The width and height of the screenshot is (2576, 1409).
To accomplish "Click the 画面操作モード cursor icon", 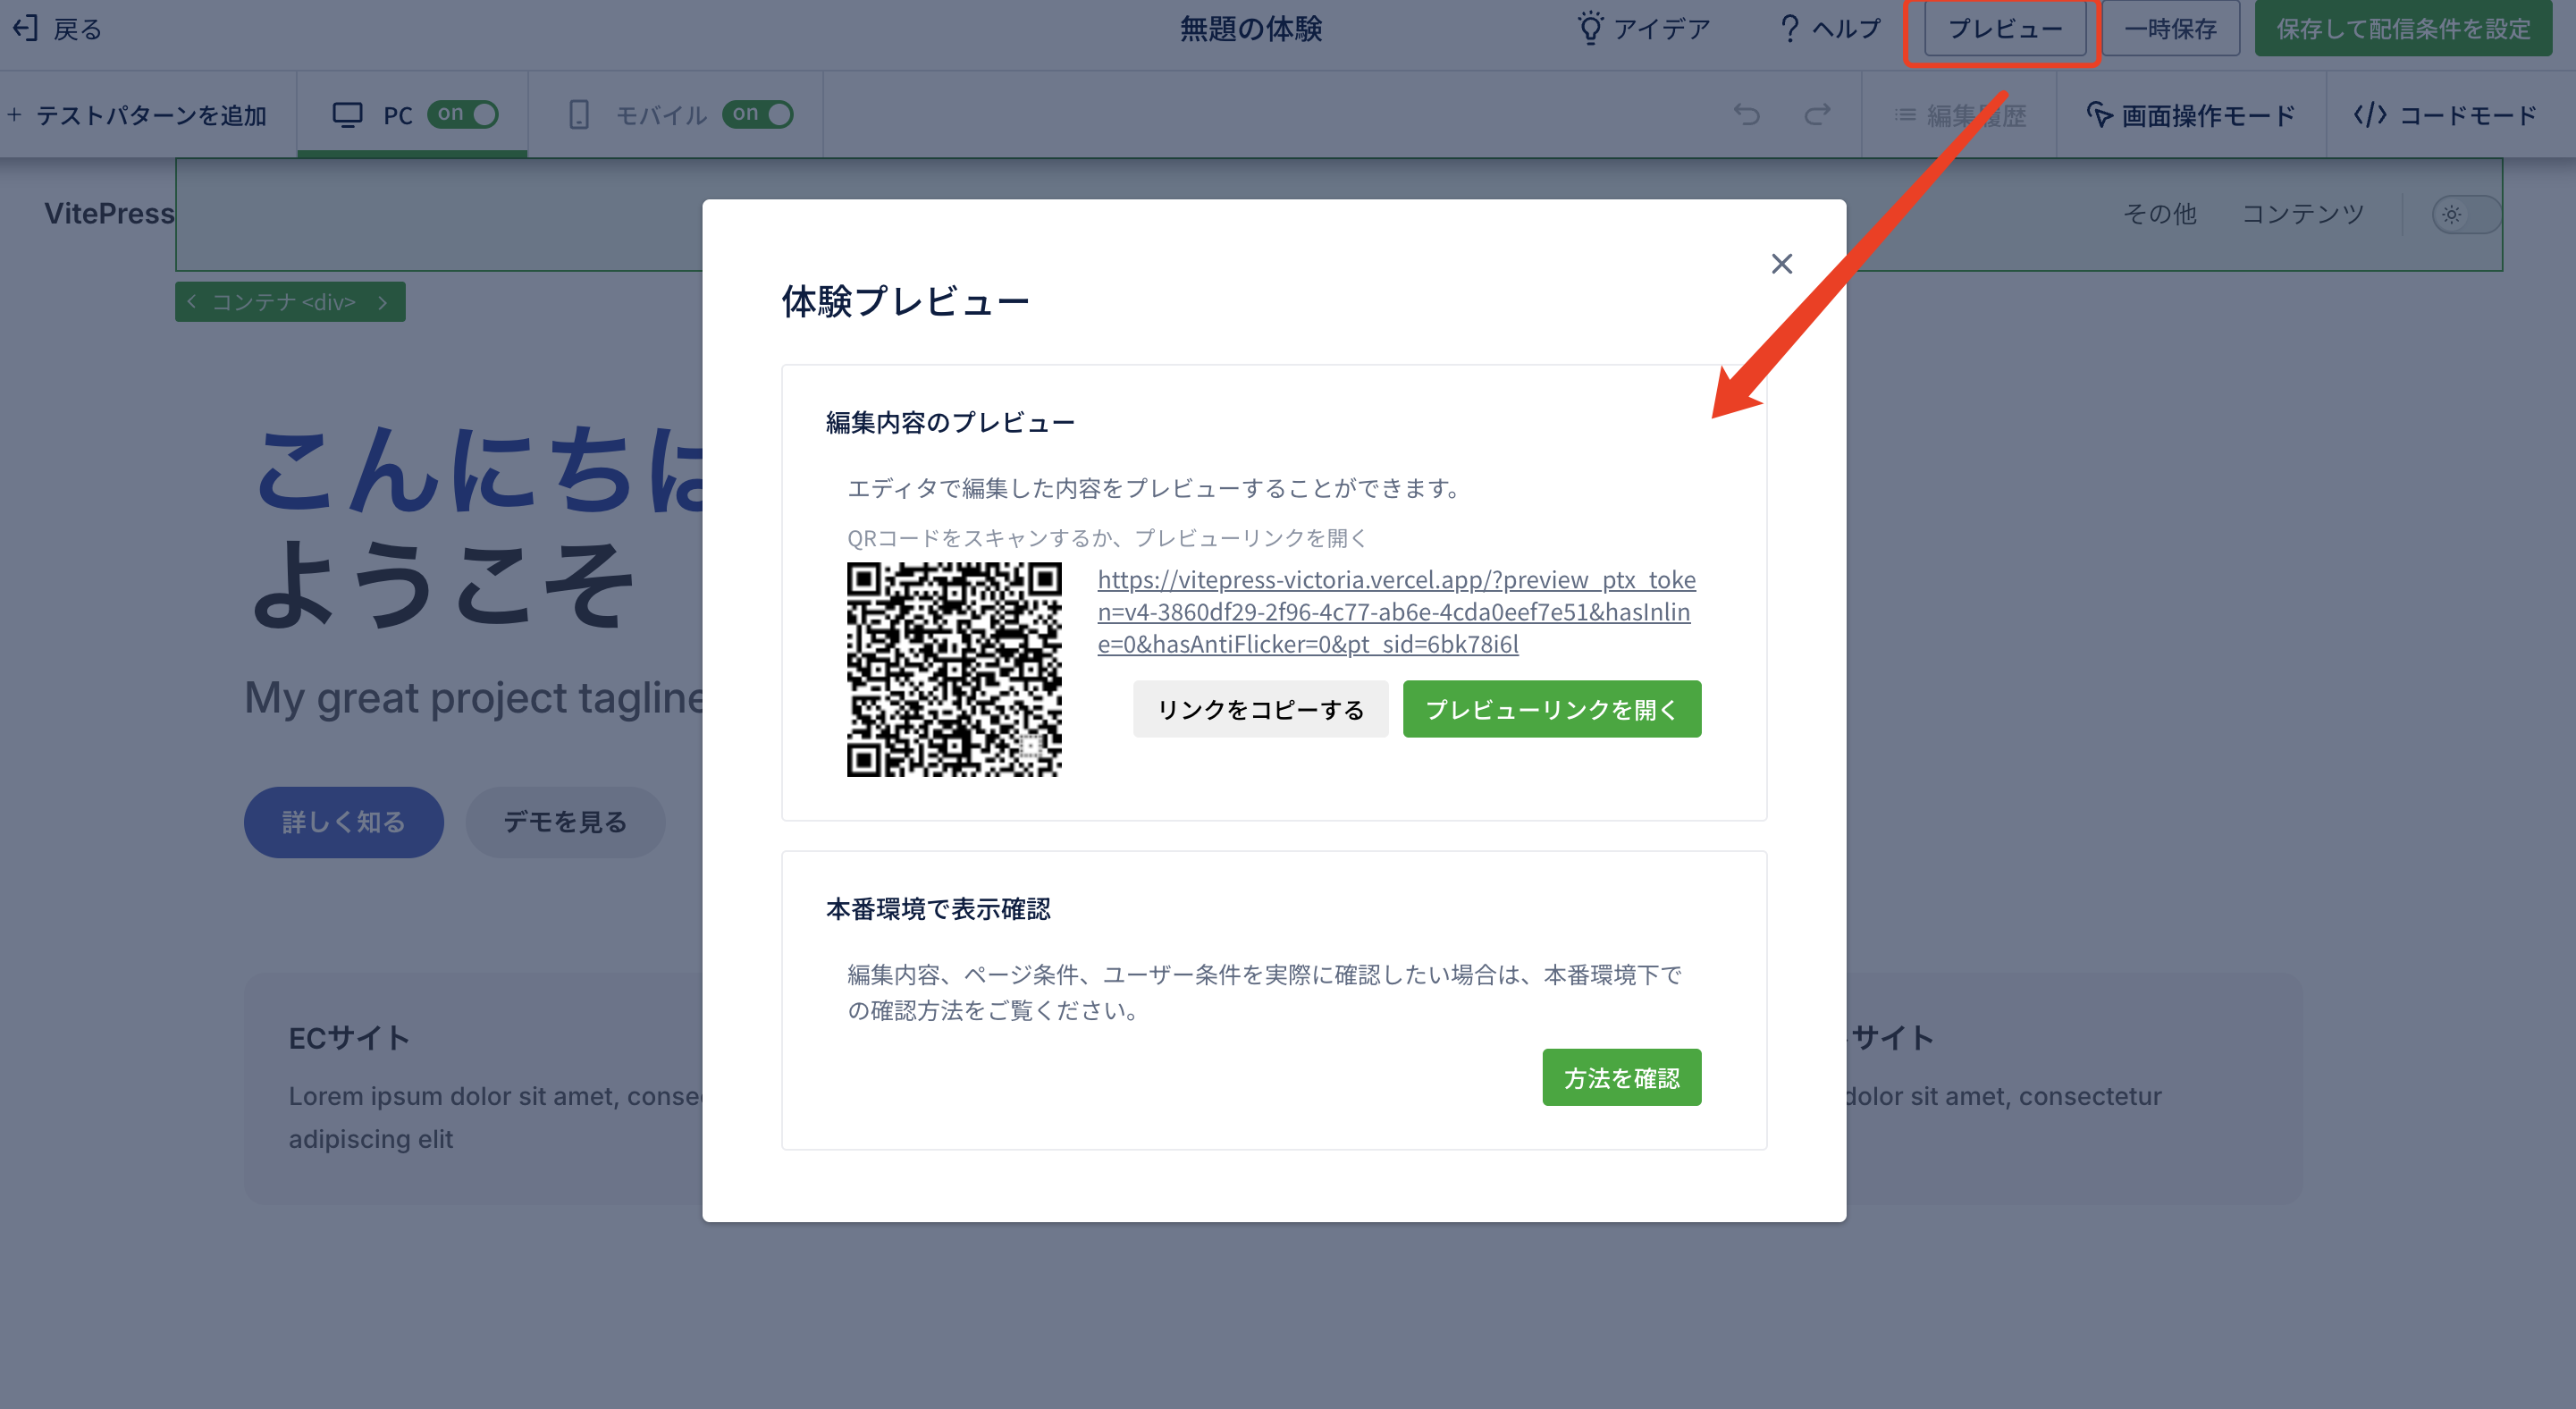I will click(x=2099, y=115).
